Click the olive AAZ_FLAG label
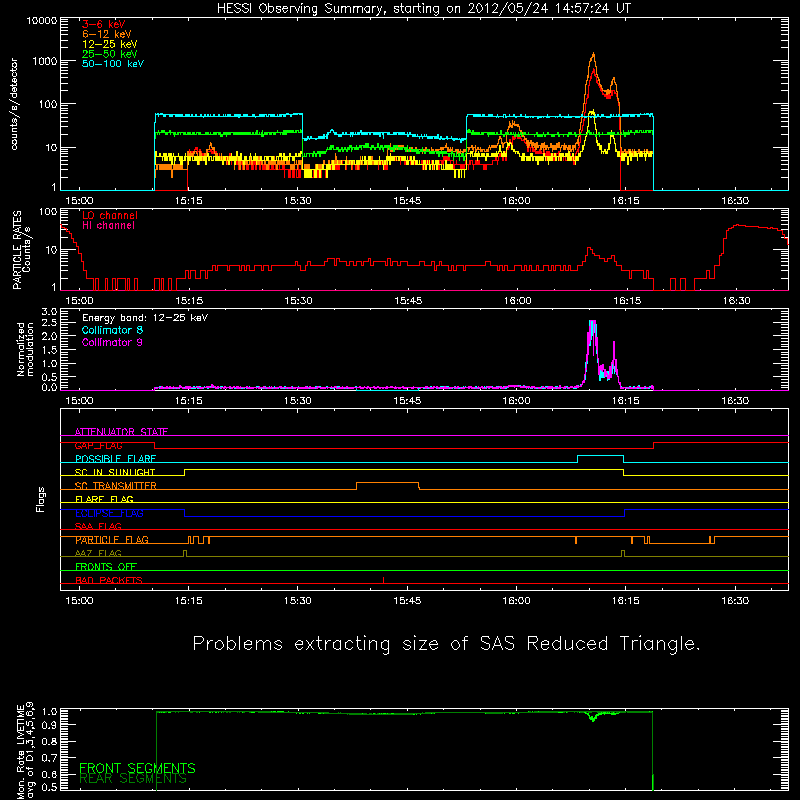Image resolution: width=800 pixels, height=800 pixels. pos(98,553)
